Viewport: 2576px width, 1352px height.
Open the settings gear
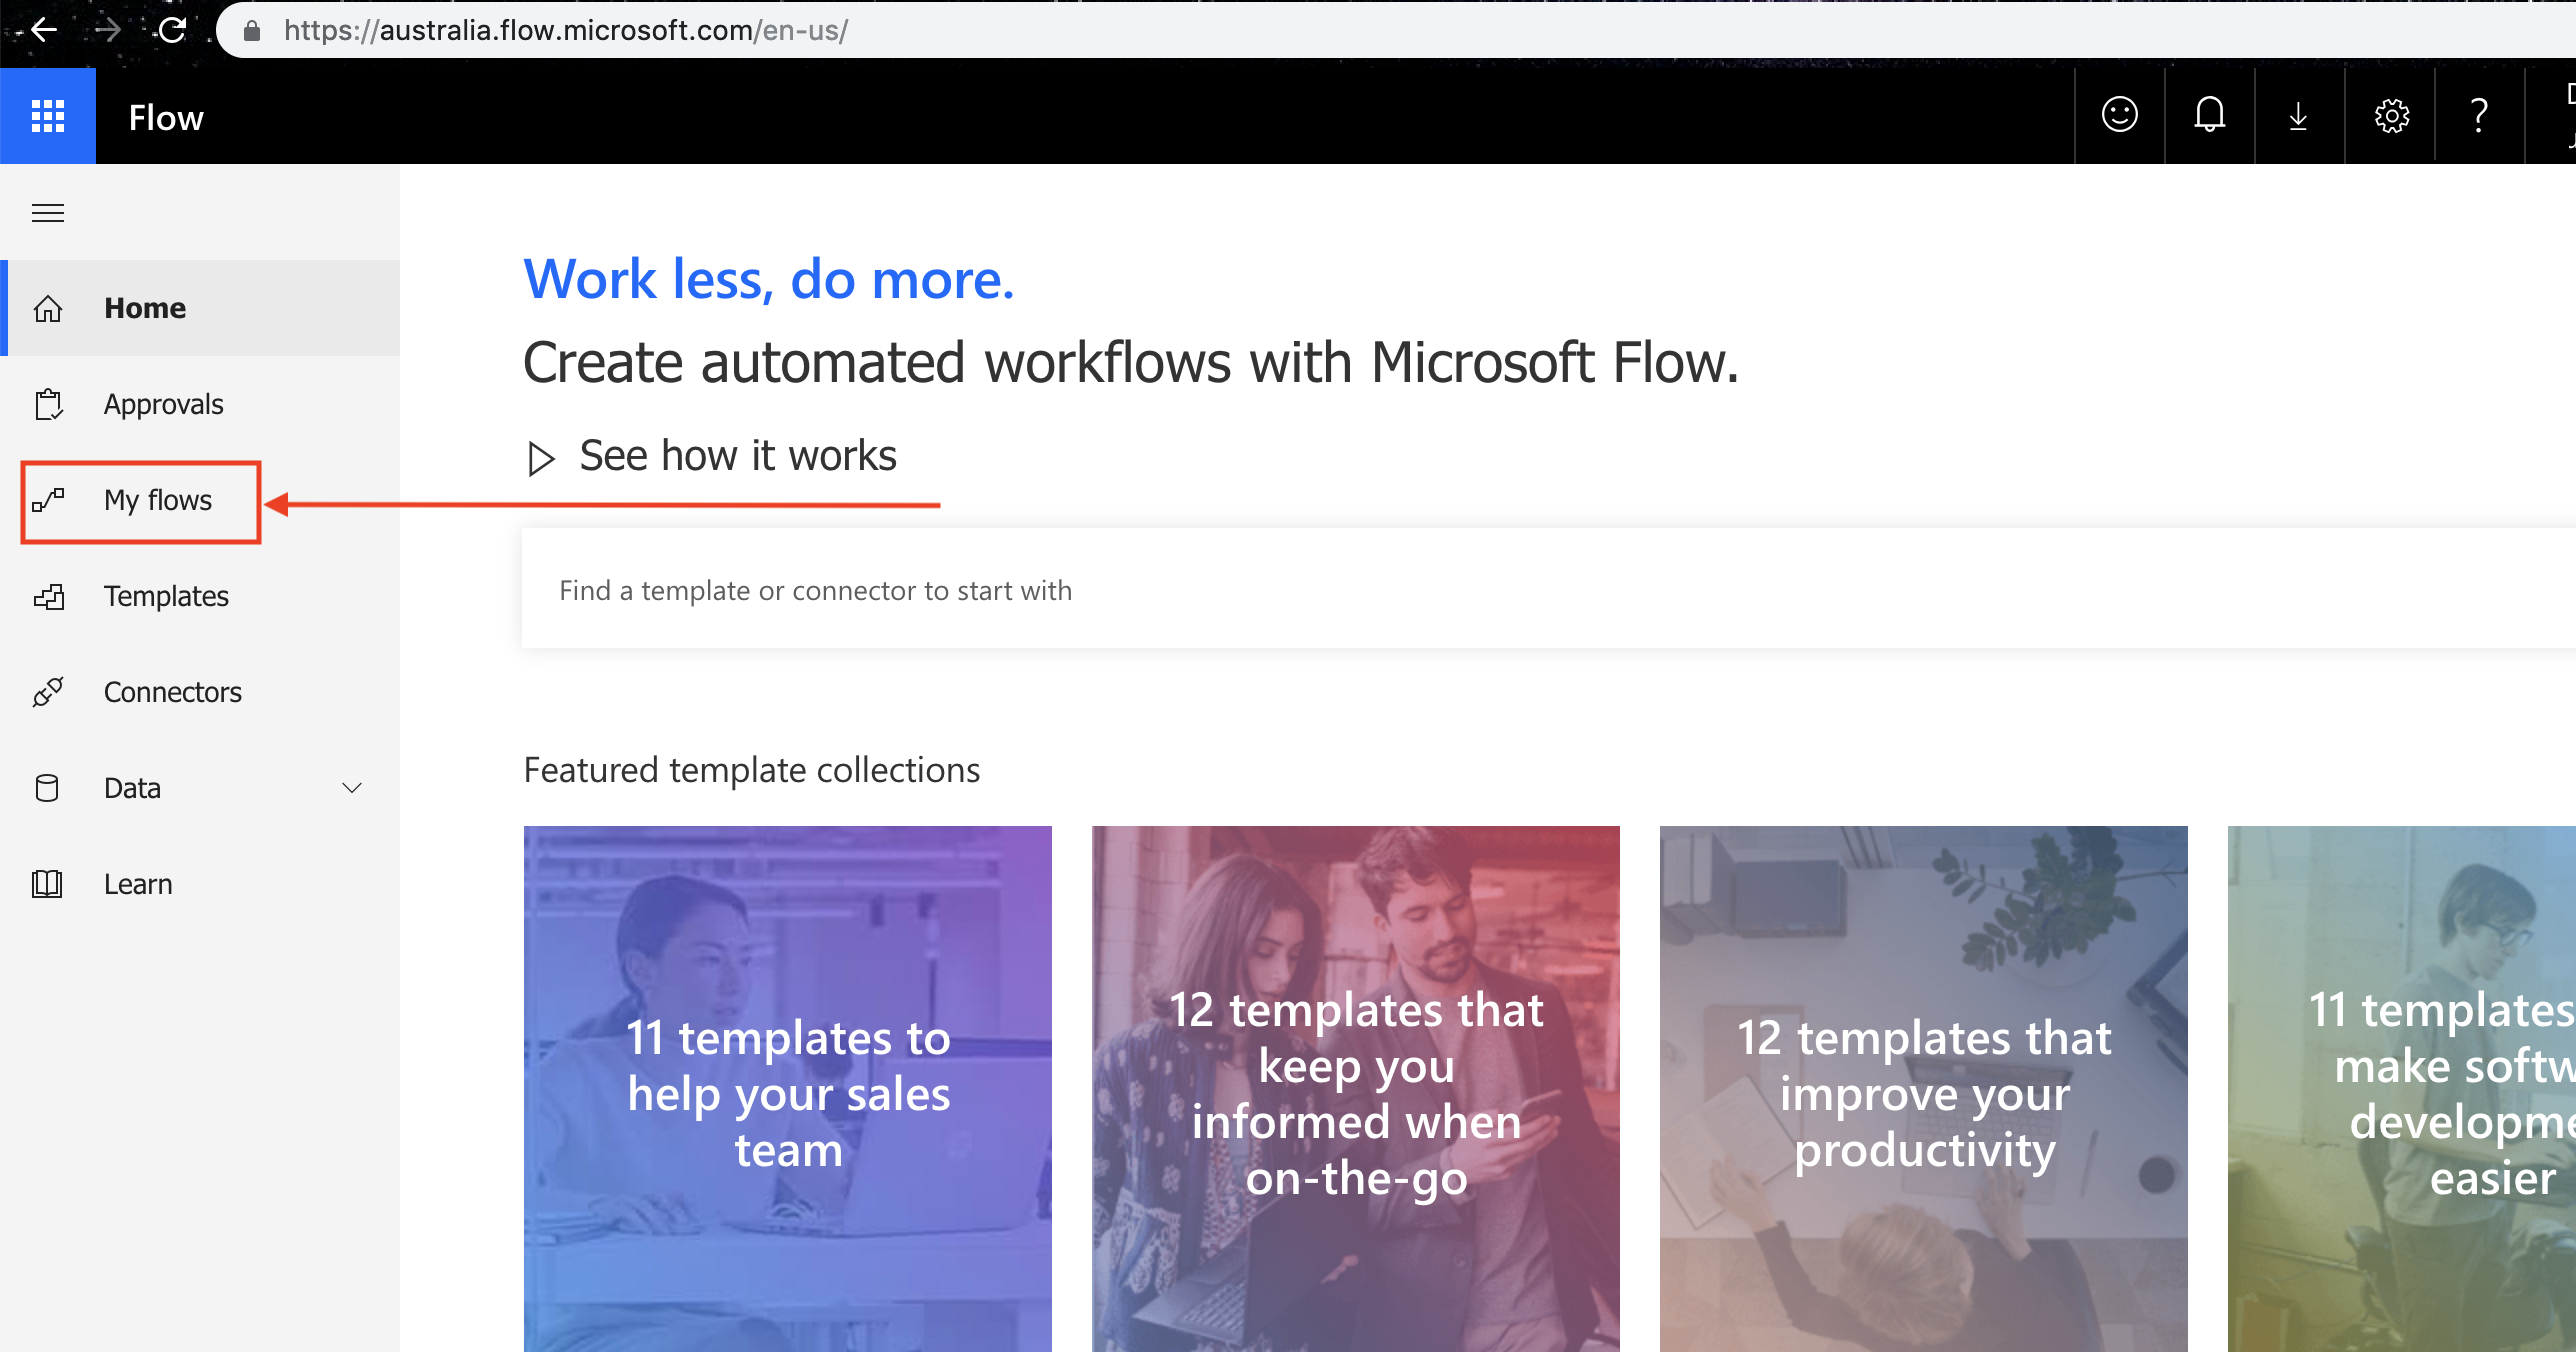coord(2391,116)
